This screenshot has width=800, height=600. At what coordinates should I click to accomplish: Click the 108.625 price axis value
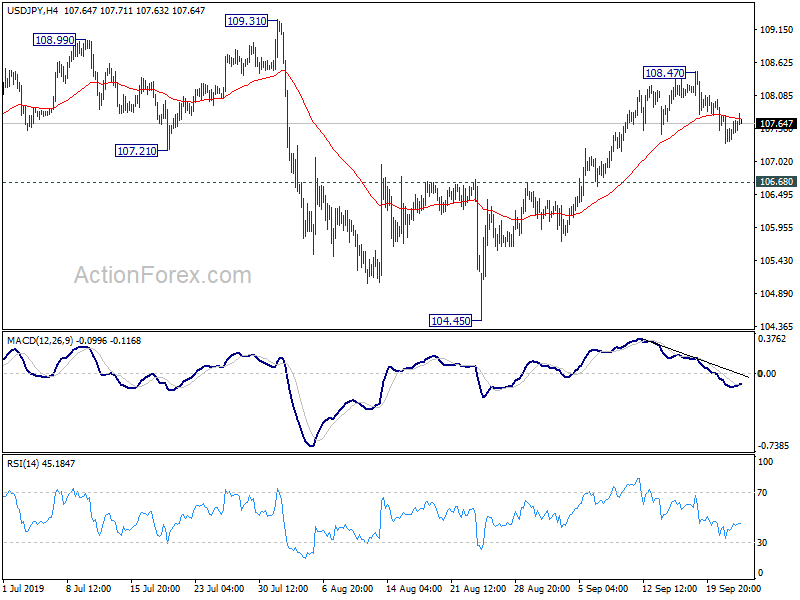click(x=777, y=63)
